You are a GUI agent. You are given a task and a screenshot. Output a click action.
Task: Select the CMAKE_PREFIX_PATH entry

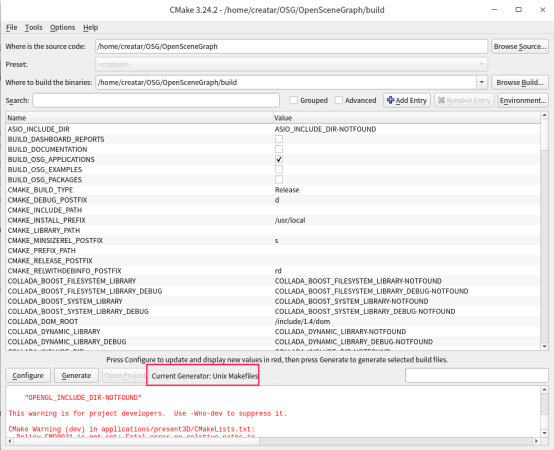[x=42, y=250]
